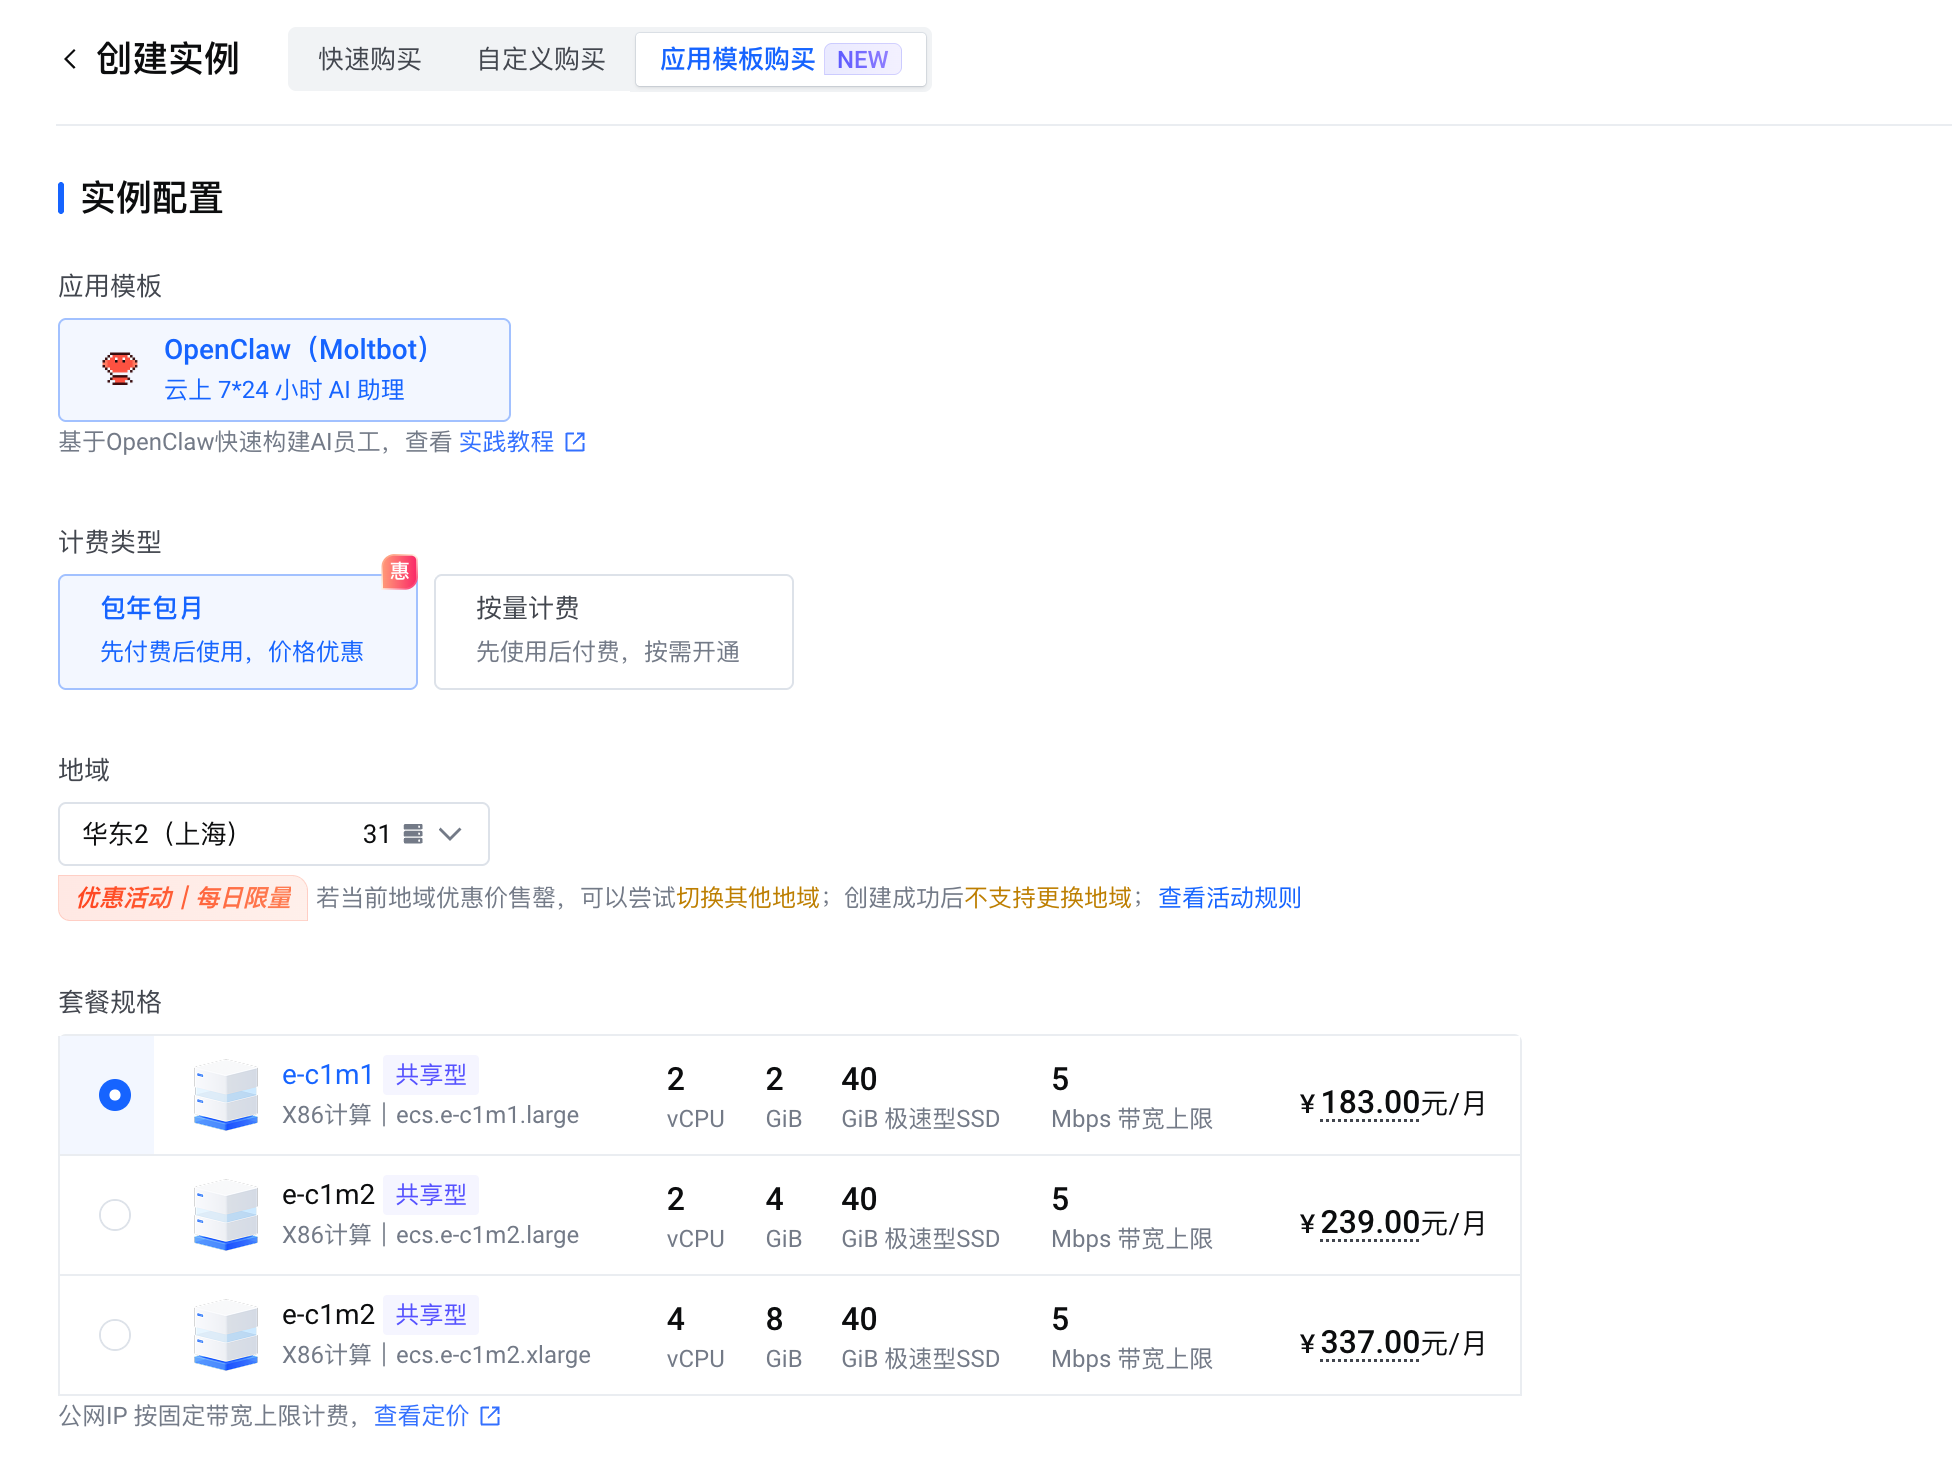Open the 实践教程 tutorial link
Screen dimensions: 1952x1474
pos(506,441)
